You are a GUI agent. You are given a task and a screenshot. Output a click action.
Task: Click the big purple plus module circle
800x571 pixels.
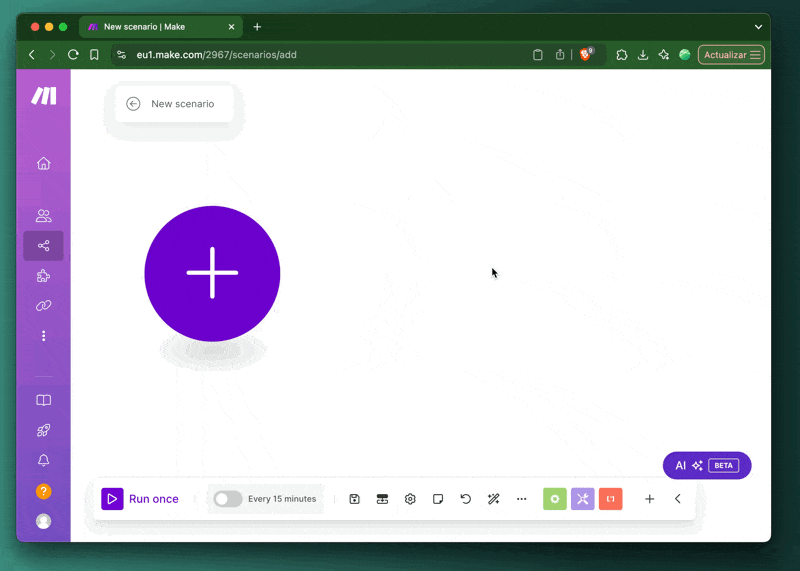212,273
